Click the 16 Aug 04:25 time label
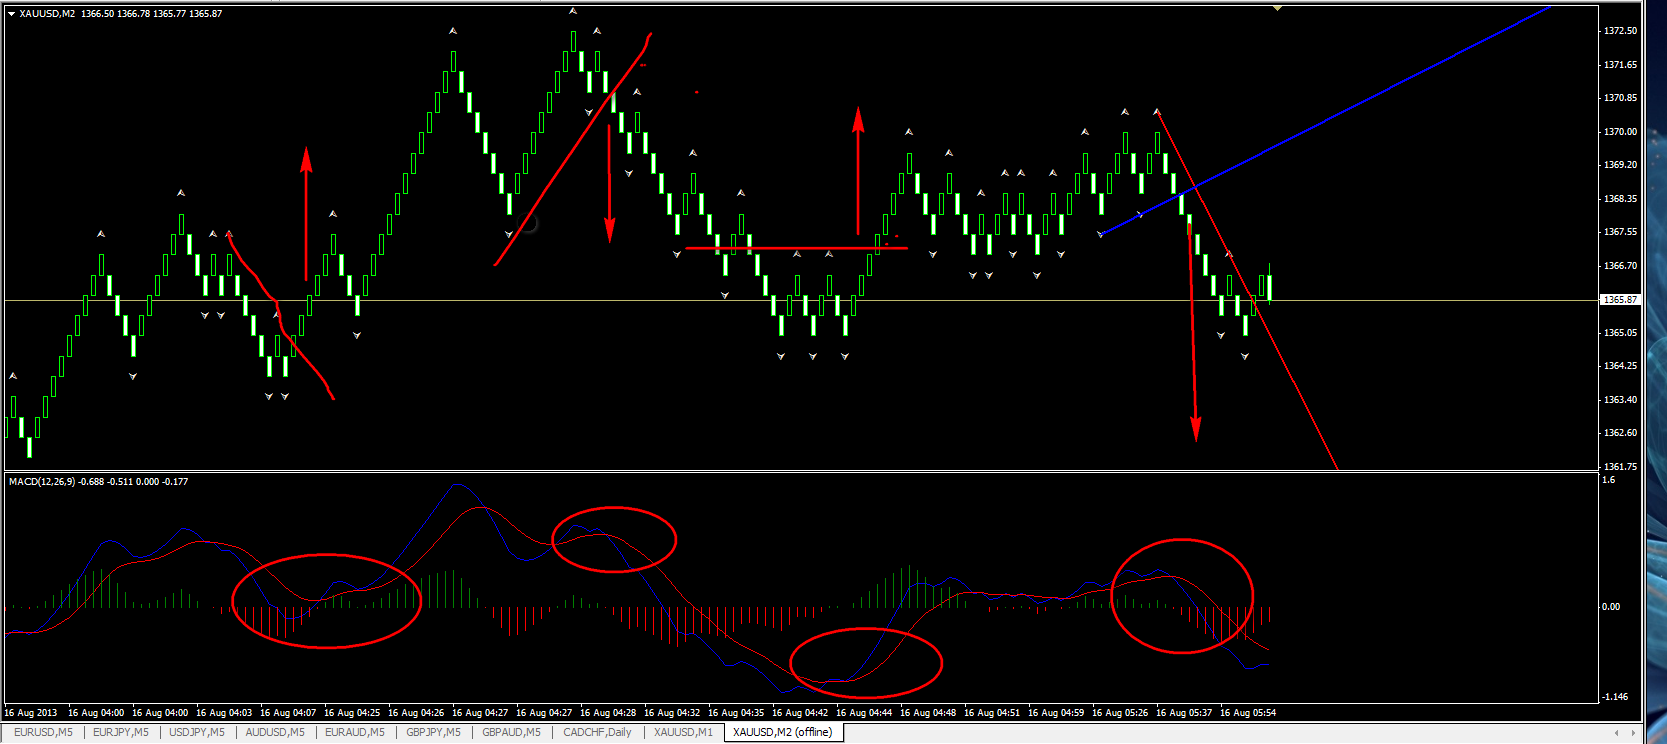The width and height of the screenshot is (1667, 744). point(352,713)
